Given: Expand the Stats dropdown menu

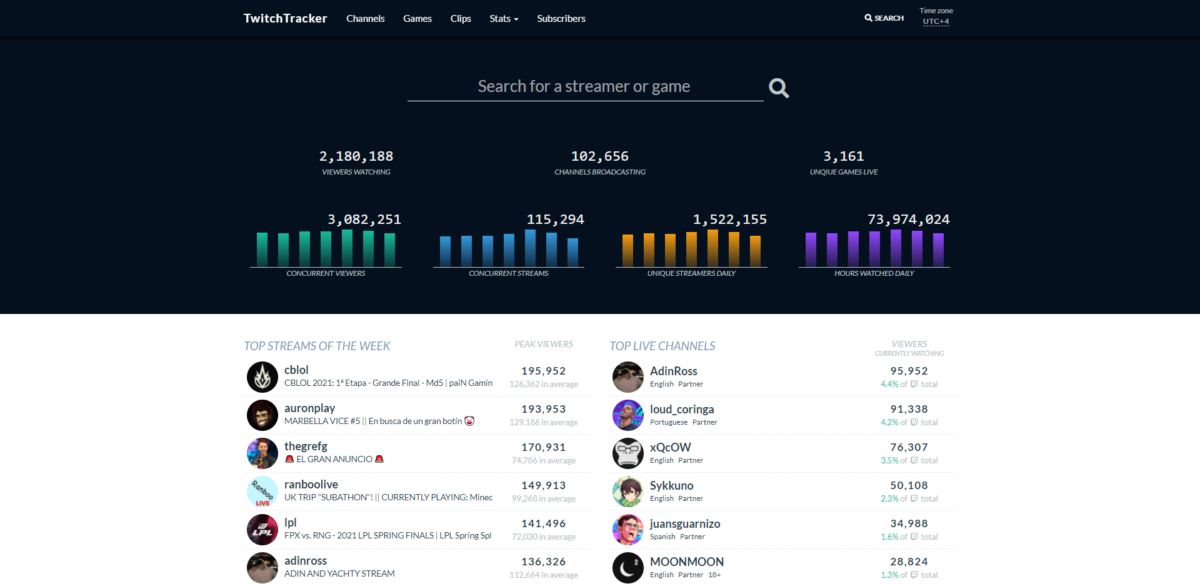Looking at the screenshot, I should click(504, 18).
